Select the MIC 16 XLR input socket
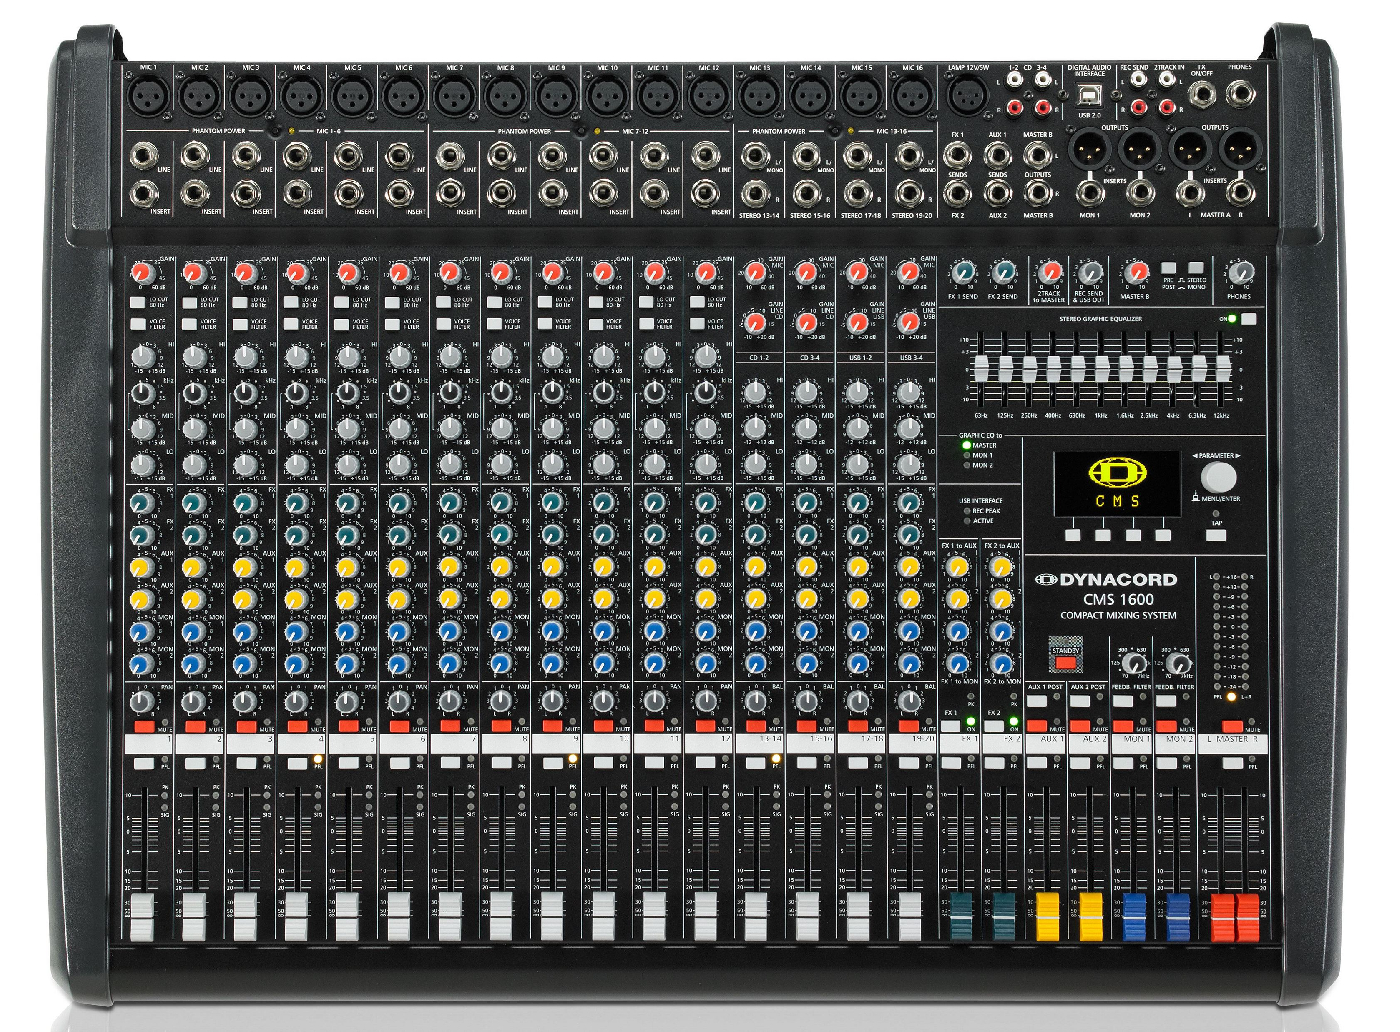 (x=913, y=97)
